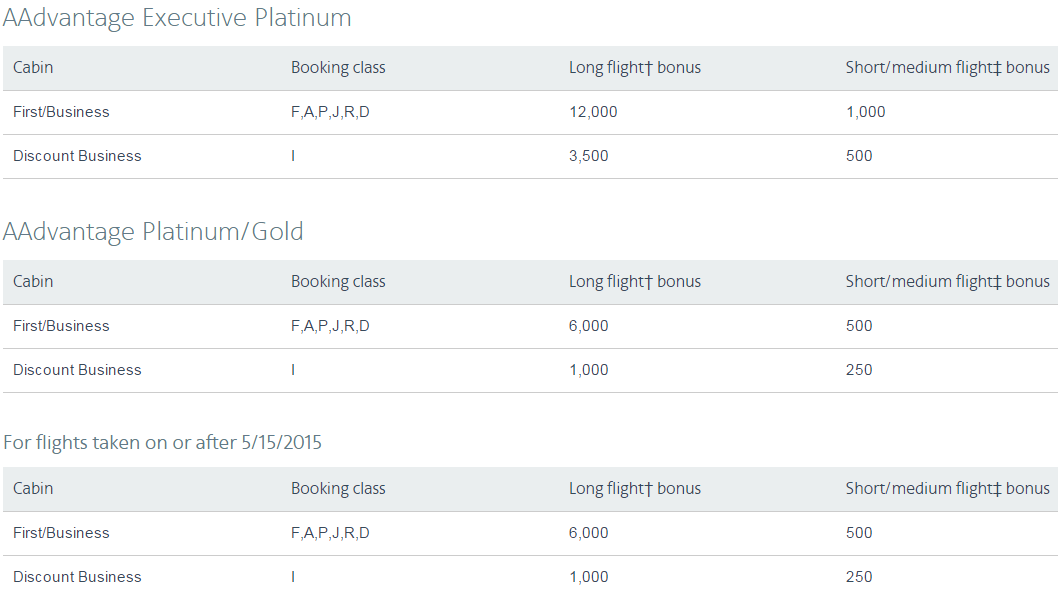Image resolution: width=1058 pixels, height=598 pixels.
Task: Select the 3,500 long flight bonus cell
Action: point(588,156)
